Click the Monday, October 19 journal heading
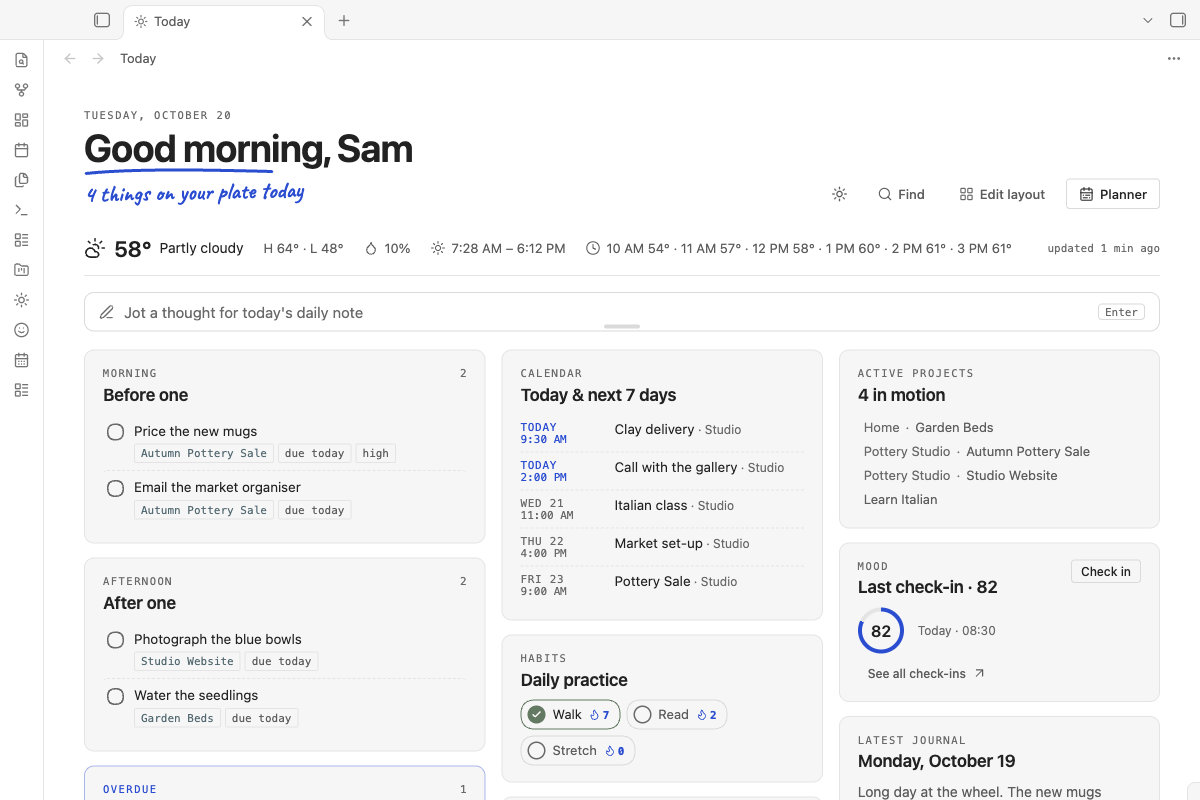Image resolution: width=1200 pixels, height=800 pixels. coord(937,761)
